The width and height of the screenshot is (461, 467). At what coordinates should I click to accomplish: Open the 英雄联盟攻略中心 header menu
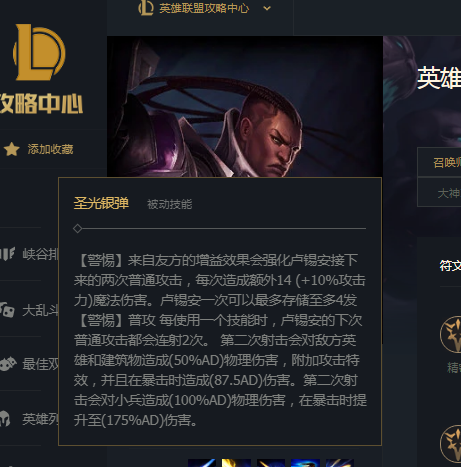click(204, 8)
